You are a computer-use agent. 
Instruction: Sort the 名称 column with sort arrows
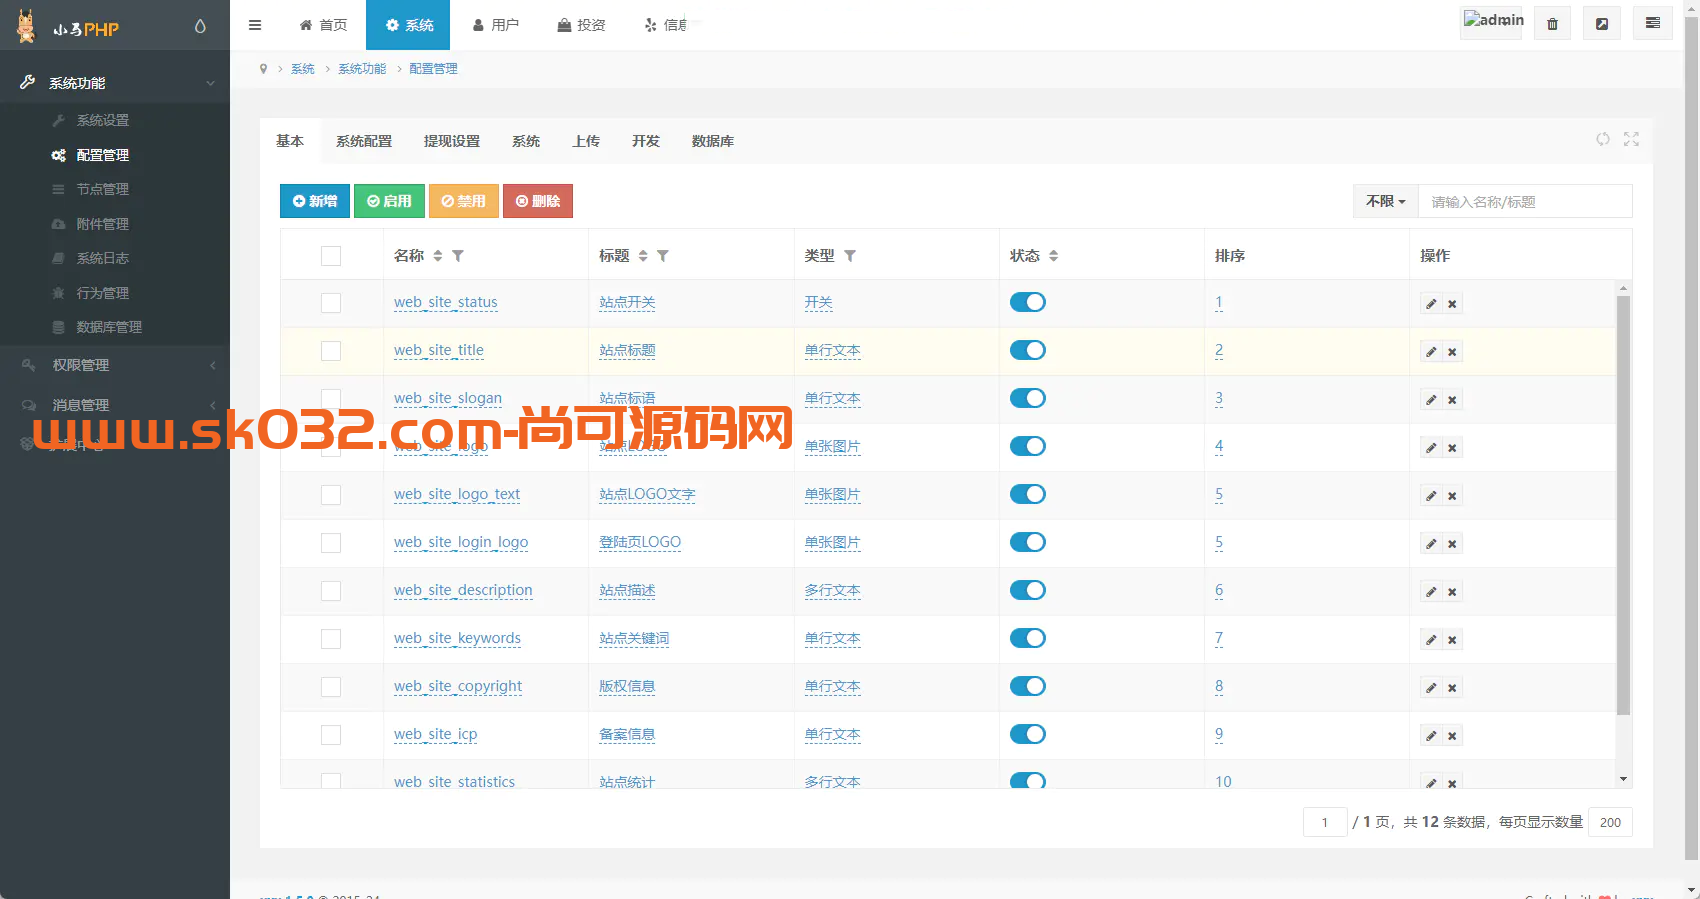[438, 256]
